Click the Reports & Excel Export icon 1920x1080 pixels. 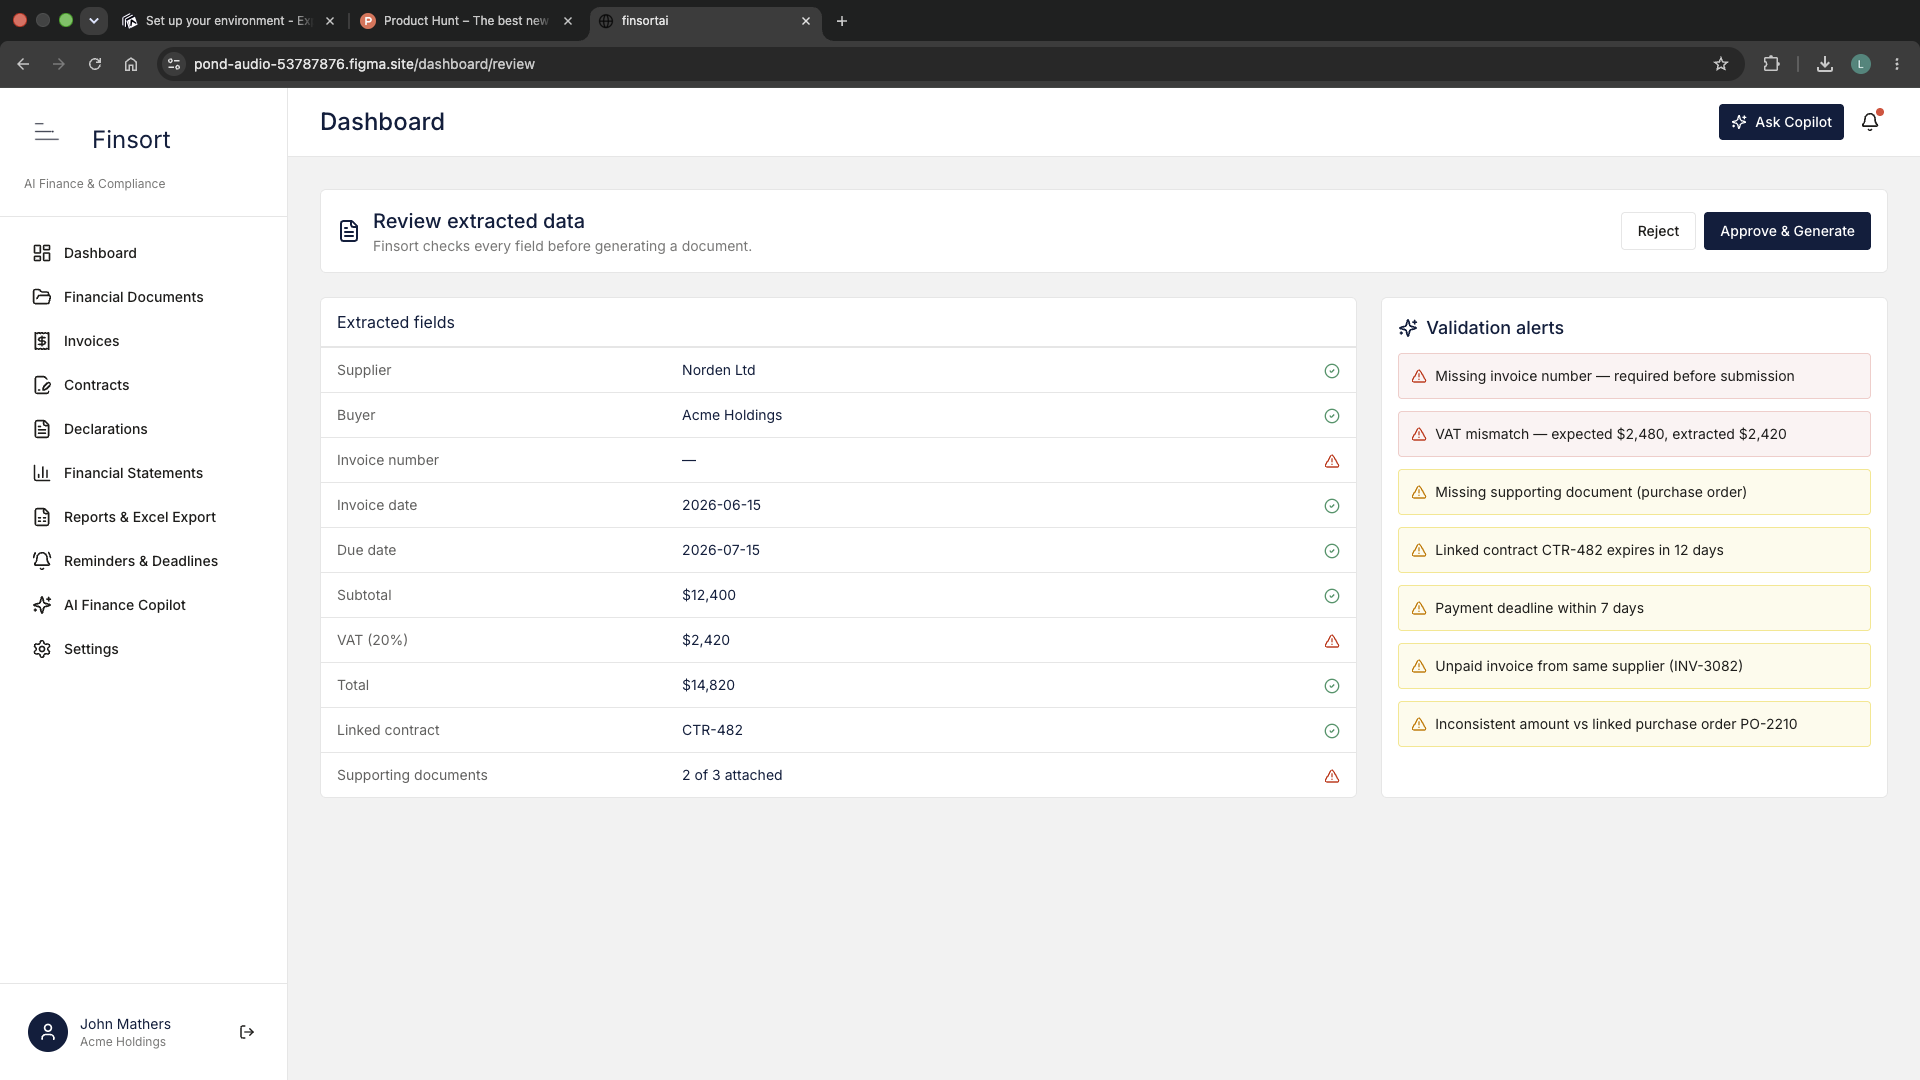(x=42, y=517)
